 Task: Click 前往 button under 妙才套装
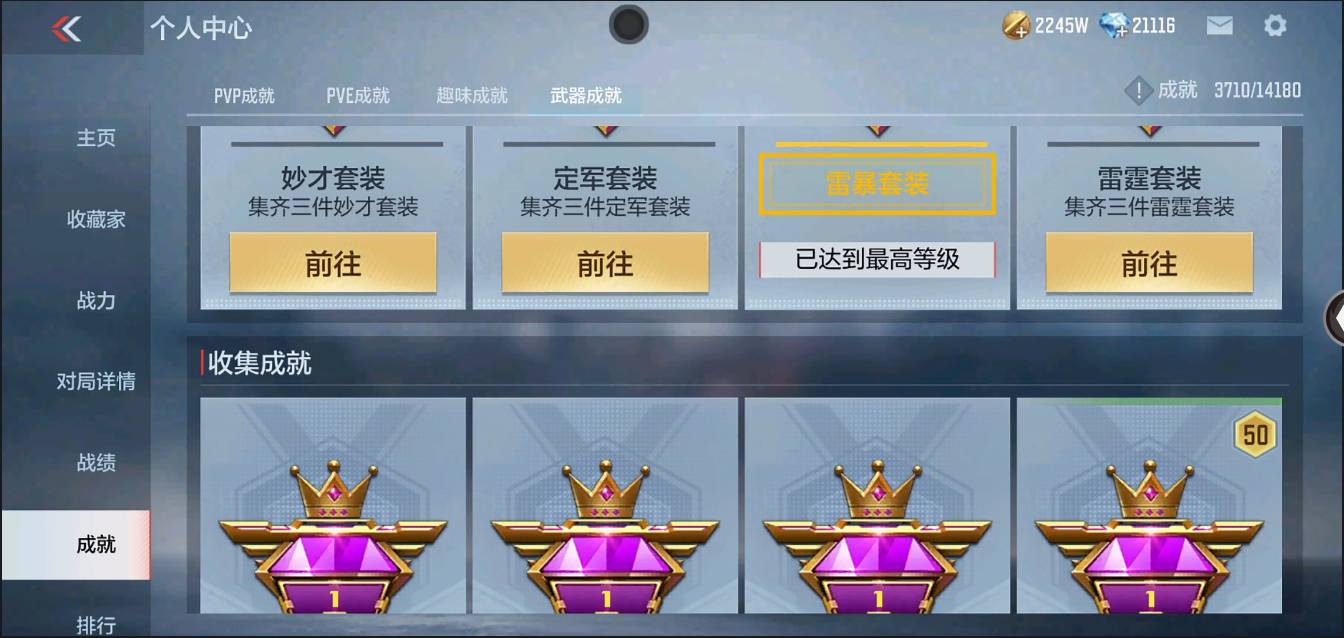[333, 263]
